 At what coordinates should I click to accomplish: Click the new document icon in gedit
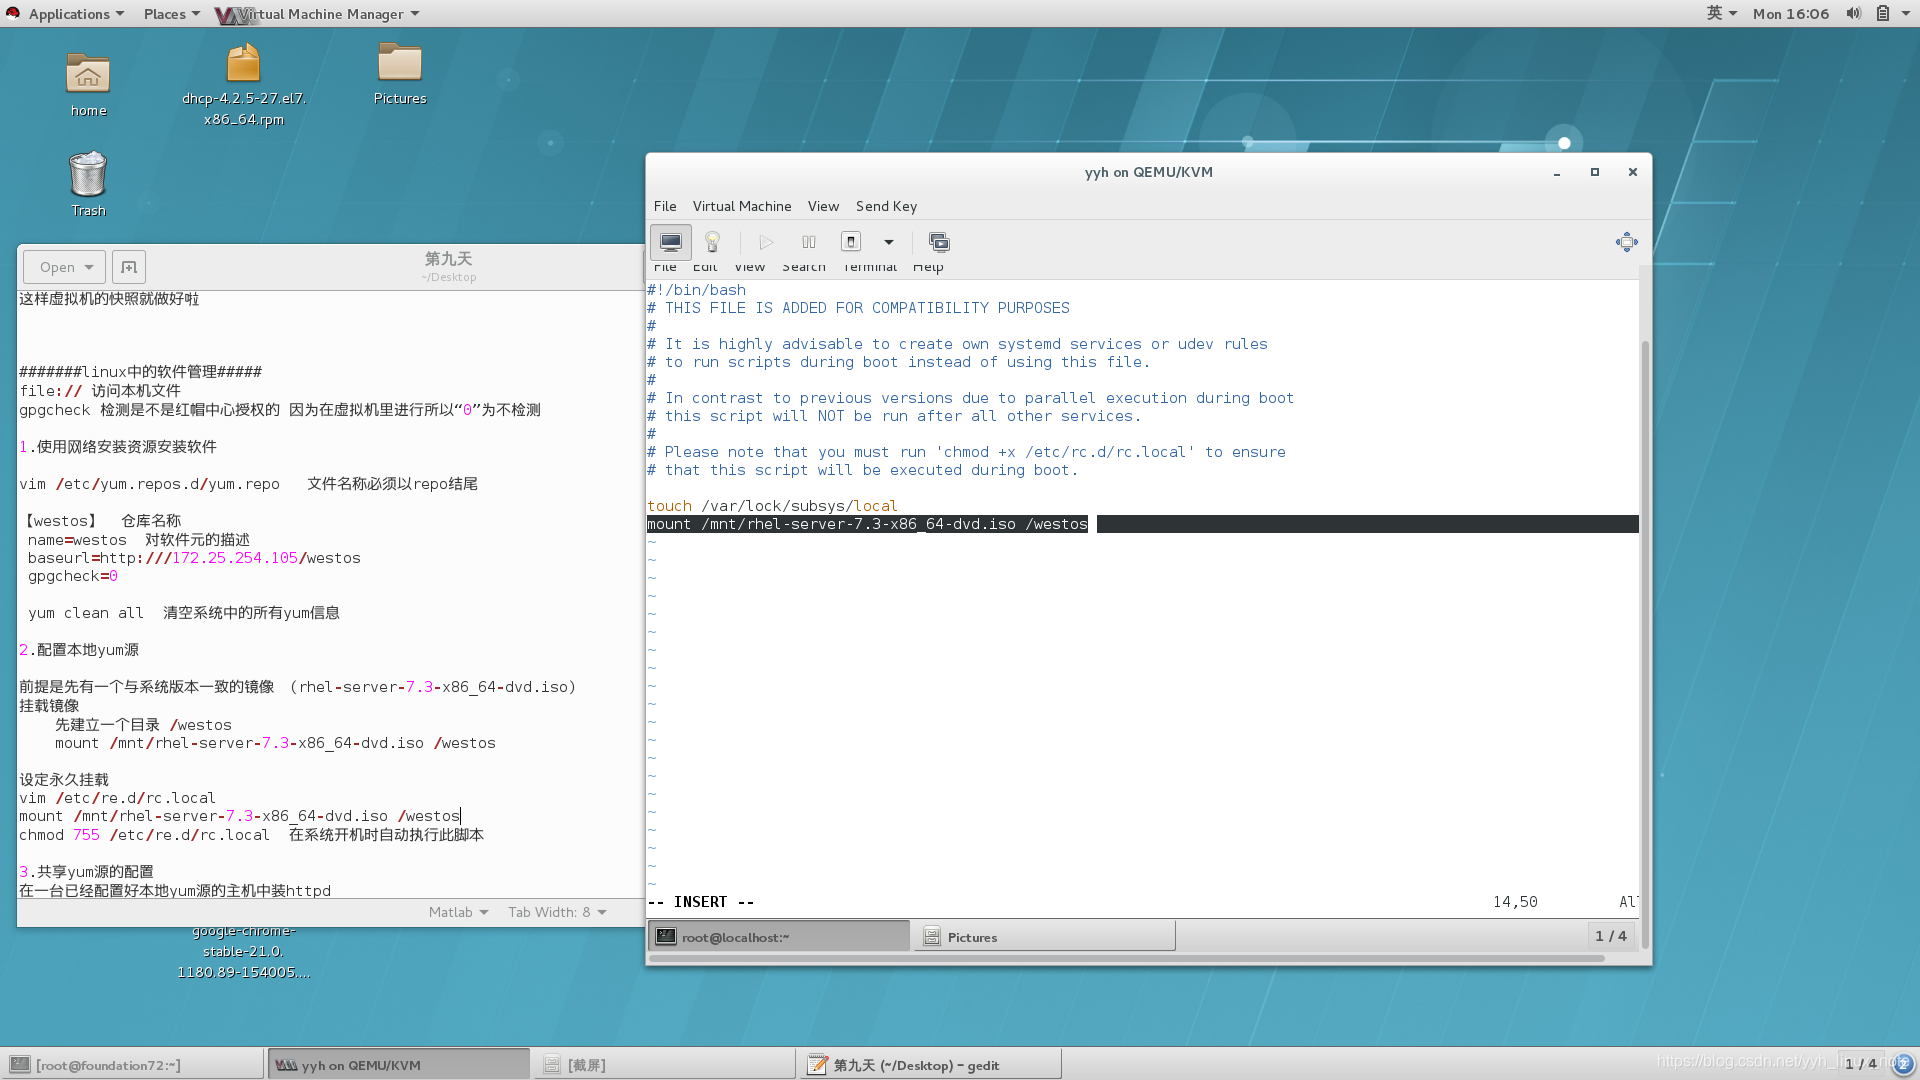click(129, 267)
